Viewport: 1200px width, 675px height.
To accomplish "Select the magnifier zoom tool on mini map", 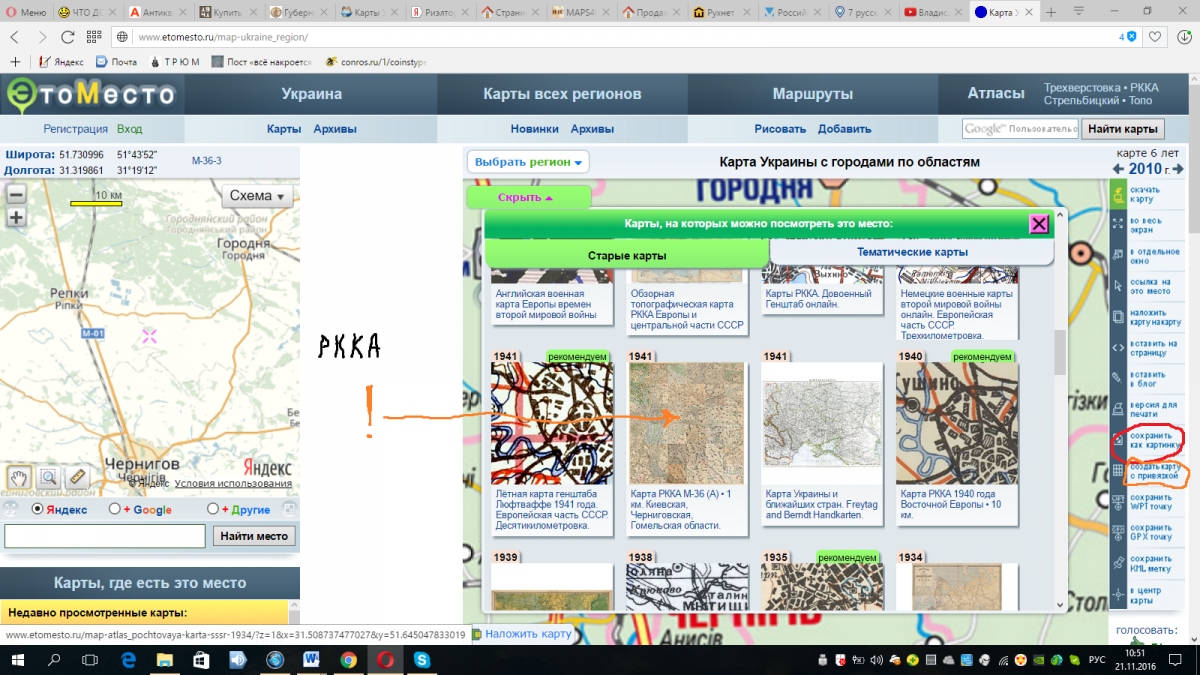I will point(48,477).
